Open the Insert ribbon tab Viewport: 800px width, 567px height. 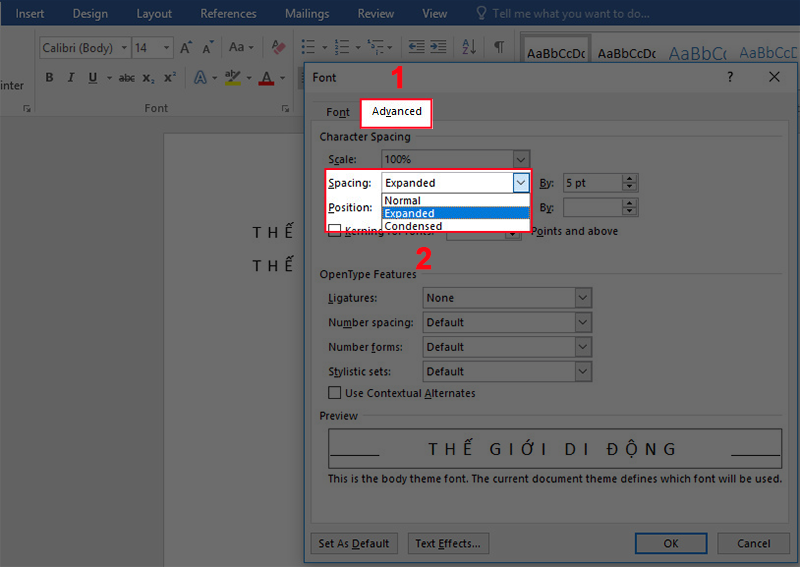click(x=30, y=13)
